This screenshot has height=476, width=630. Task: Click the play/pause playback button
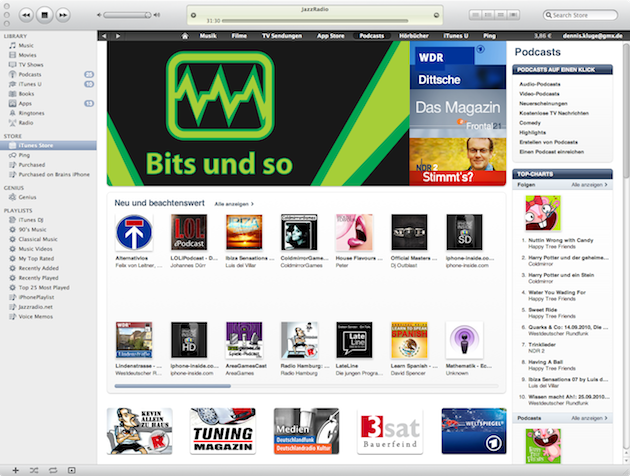coord(44,15)
